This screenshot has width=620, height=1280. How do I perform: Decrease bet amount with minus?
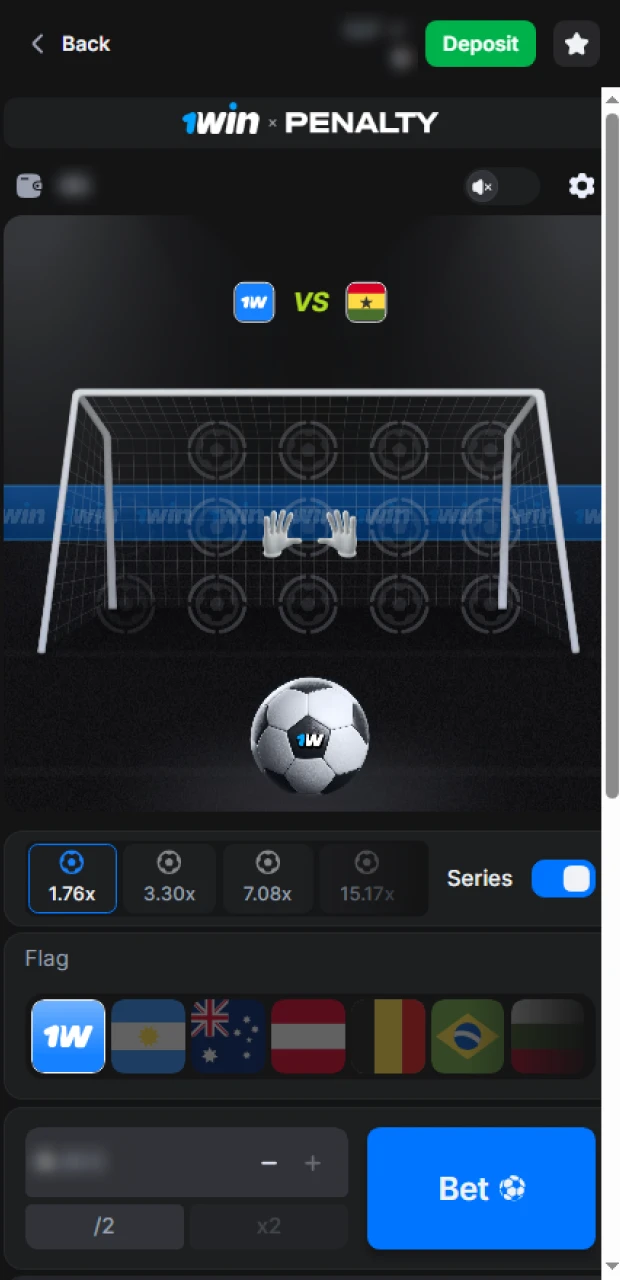tap(268, 1163)
